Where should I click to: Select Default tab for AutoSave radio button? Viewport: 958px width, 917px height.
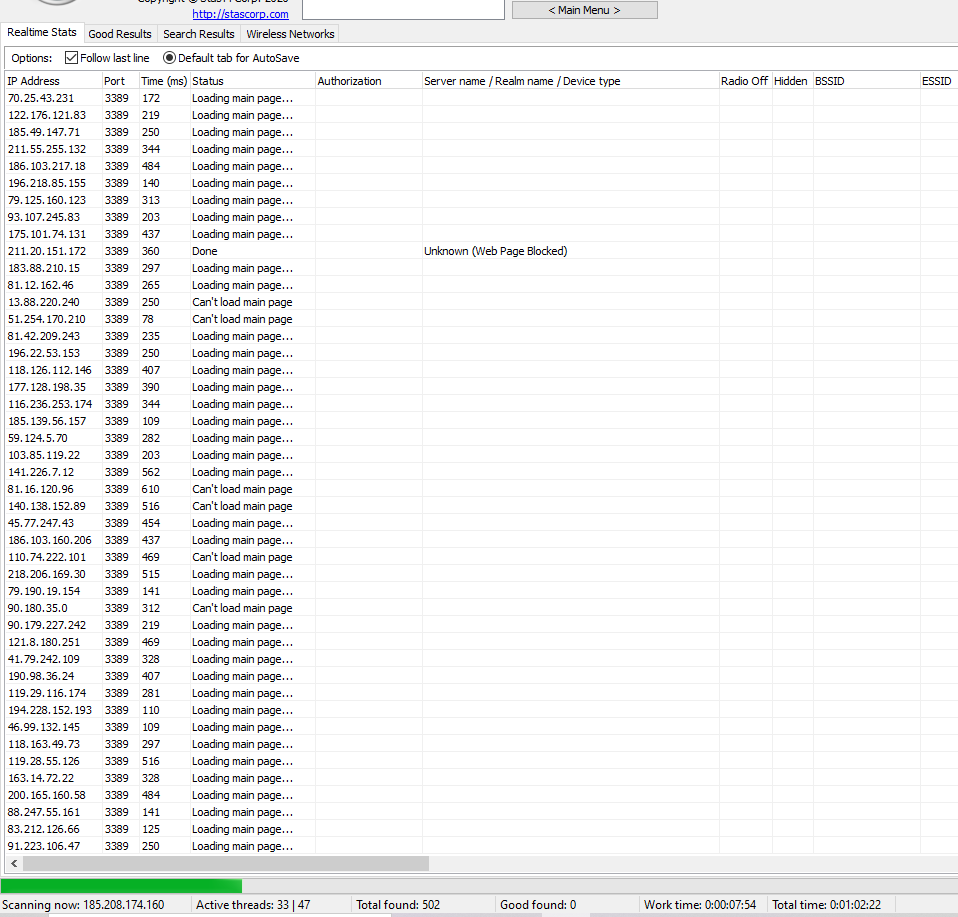click(169, 58)
